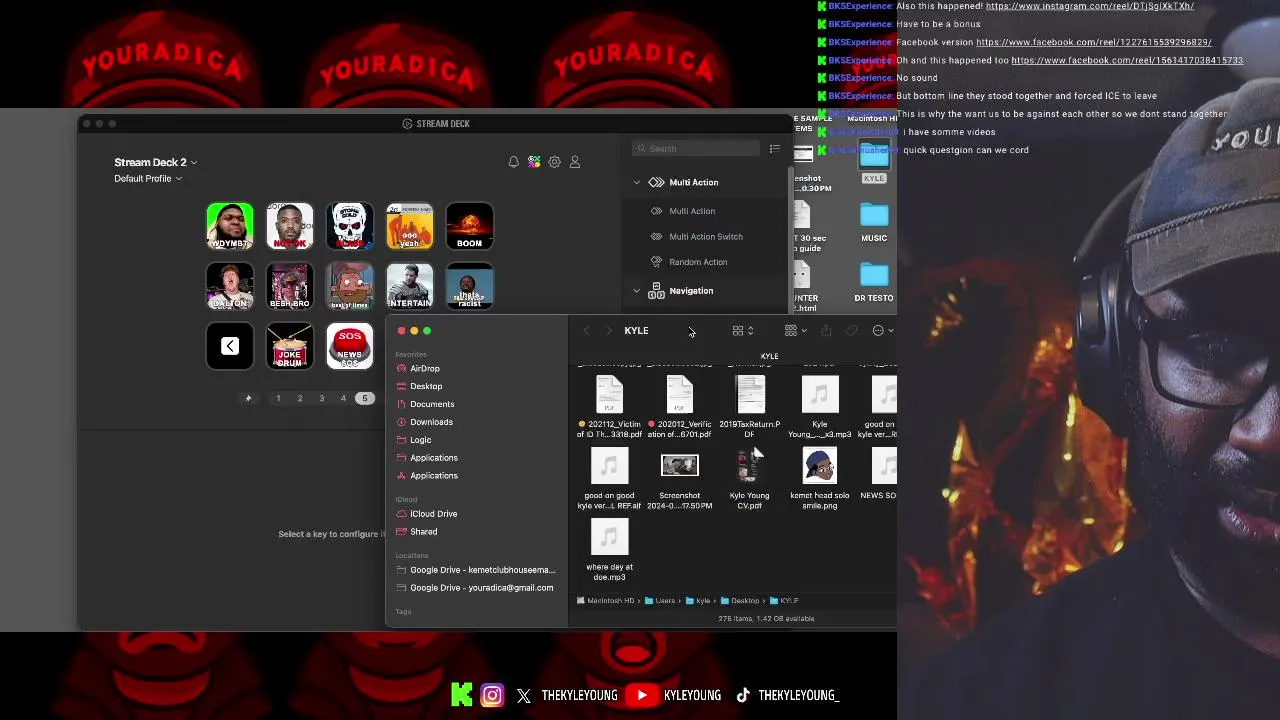1280x720 pixels.
Task: Switch to Stream Deck page 3
Action: click(322, 398)
